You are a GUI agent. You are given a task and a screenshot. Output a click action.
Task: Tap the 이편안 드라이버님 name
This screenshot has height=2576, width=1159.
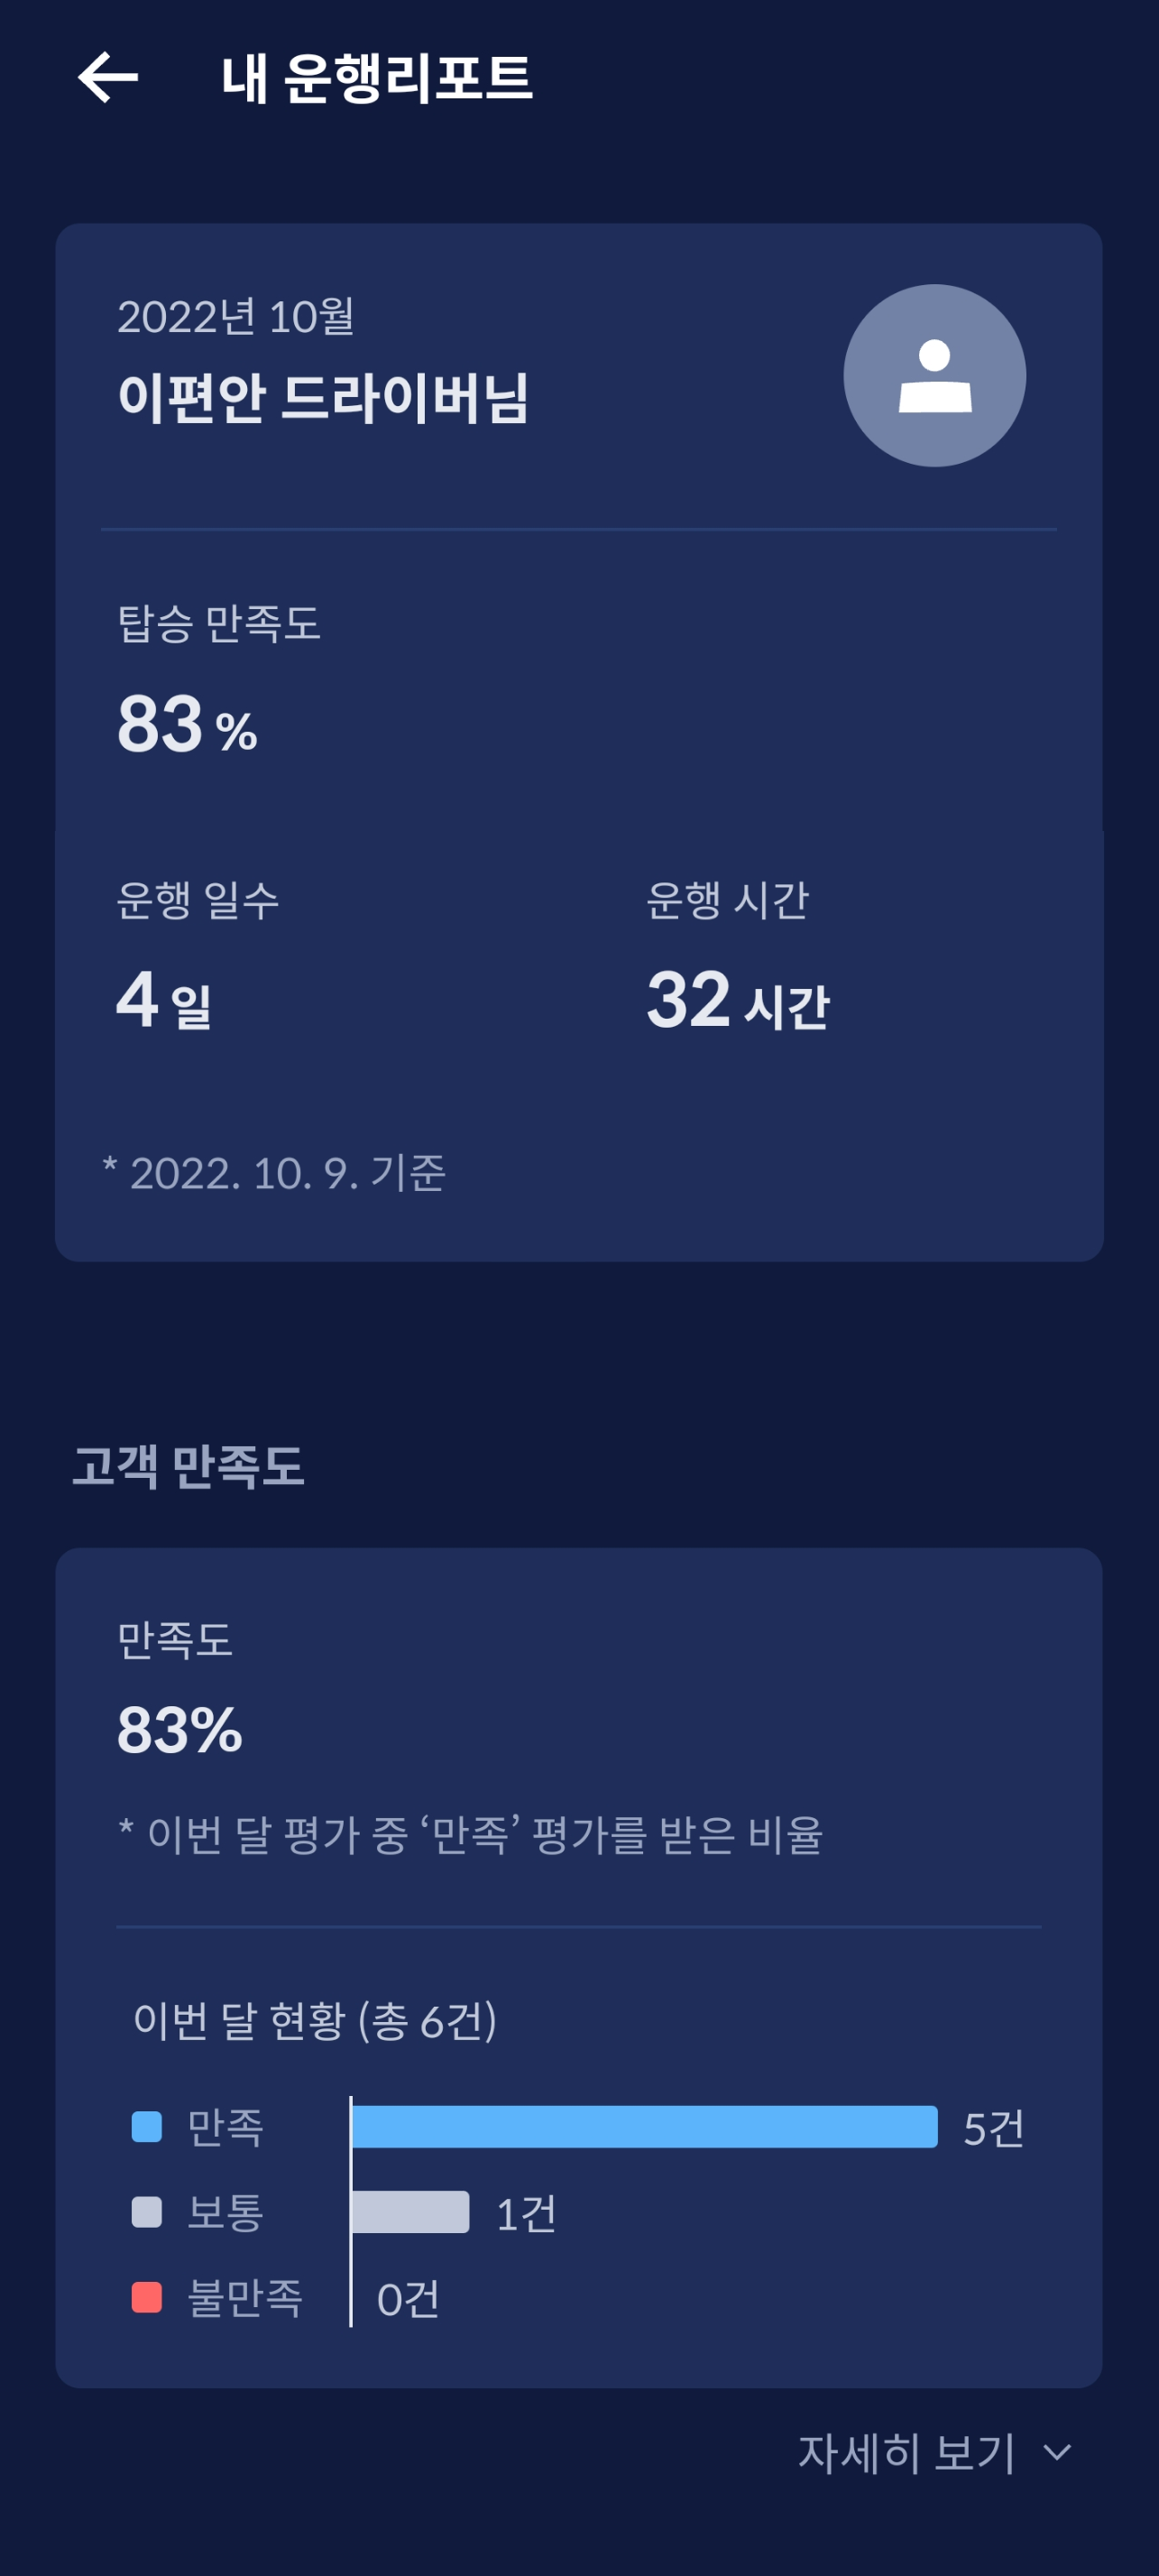click(x=323, y=397)
